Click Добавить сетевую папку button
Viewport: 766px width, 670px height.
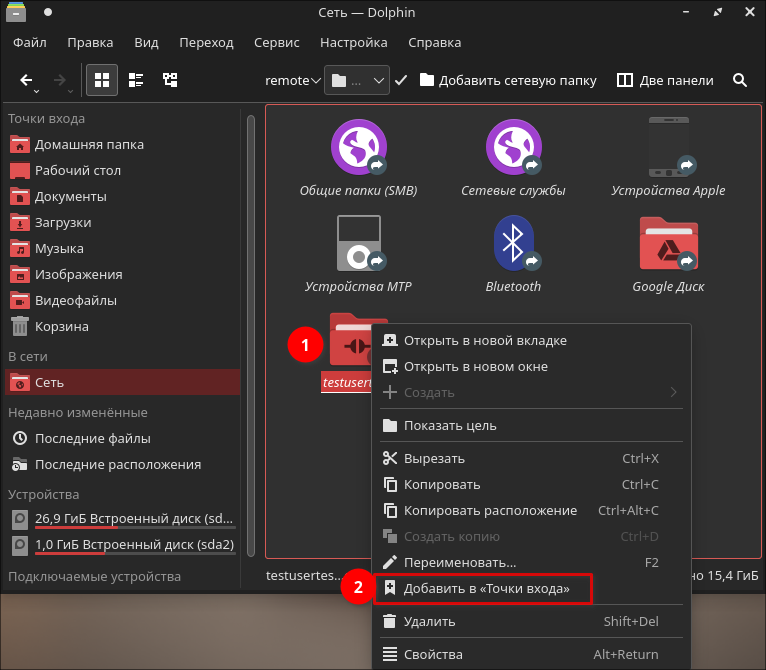click(507, 80)
